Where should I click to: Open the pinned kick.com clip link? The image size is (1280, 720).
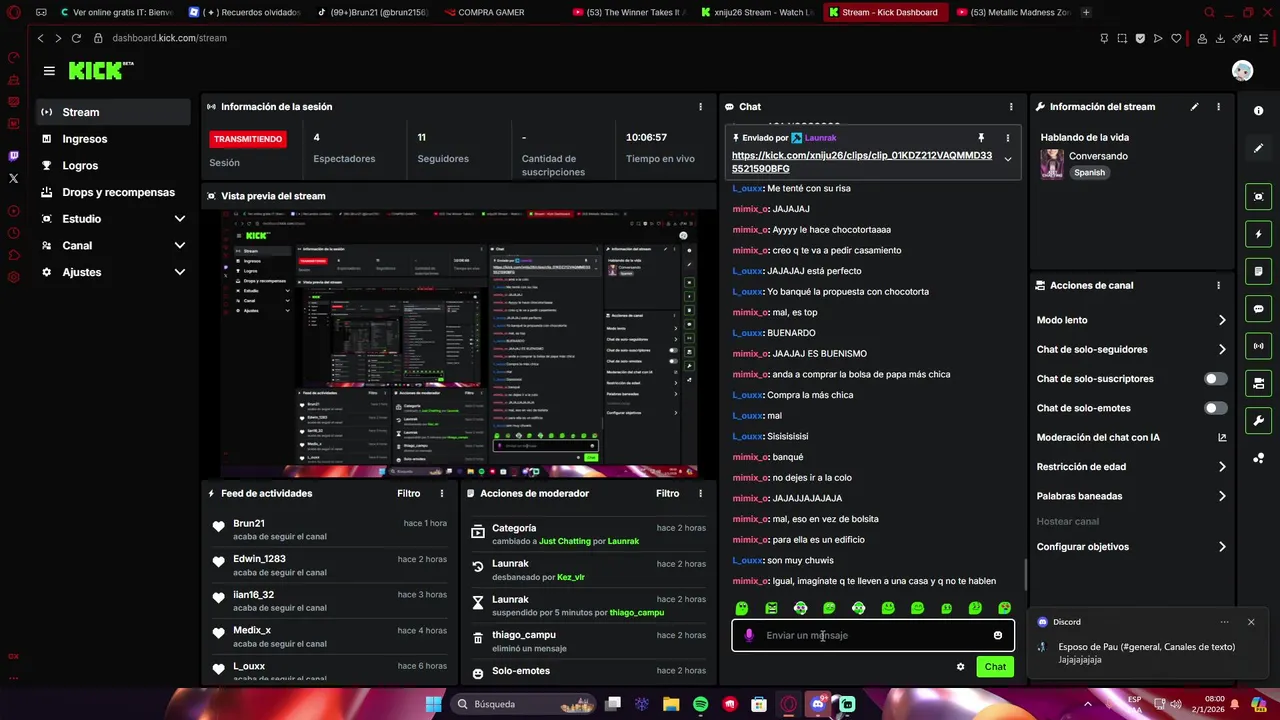(862, 162)
